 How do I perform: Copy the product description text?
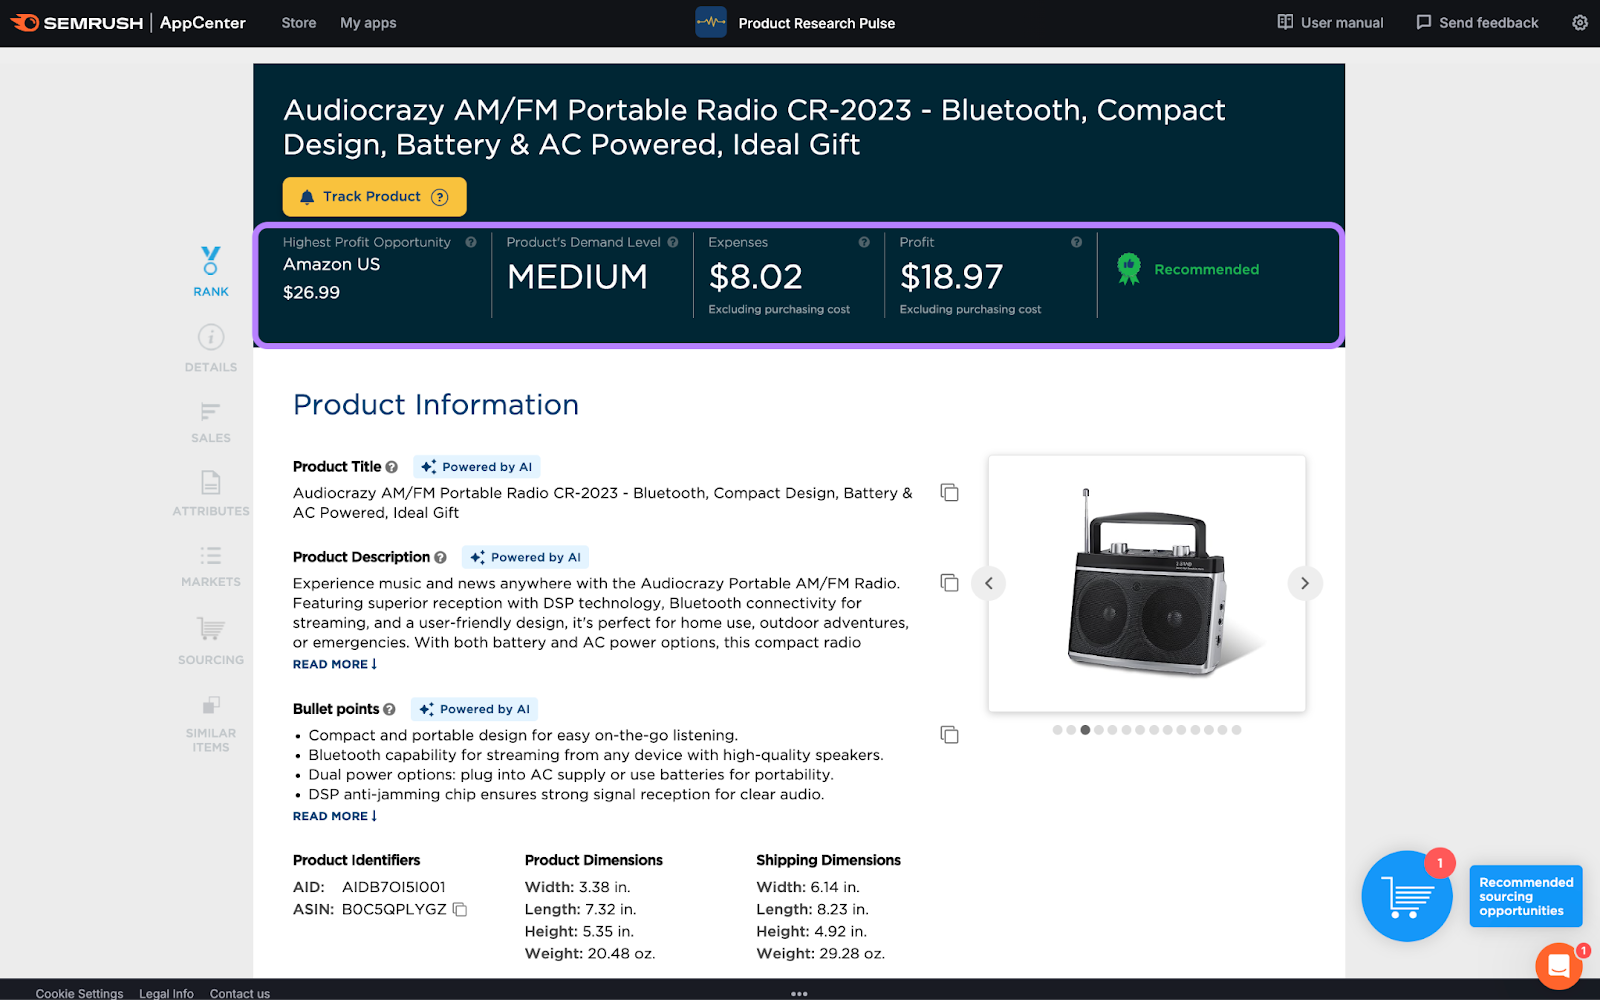point(949,583)
